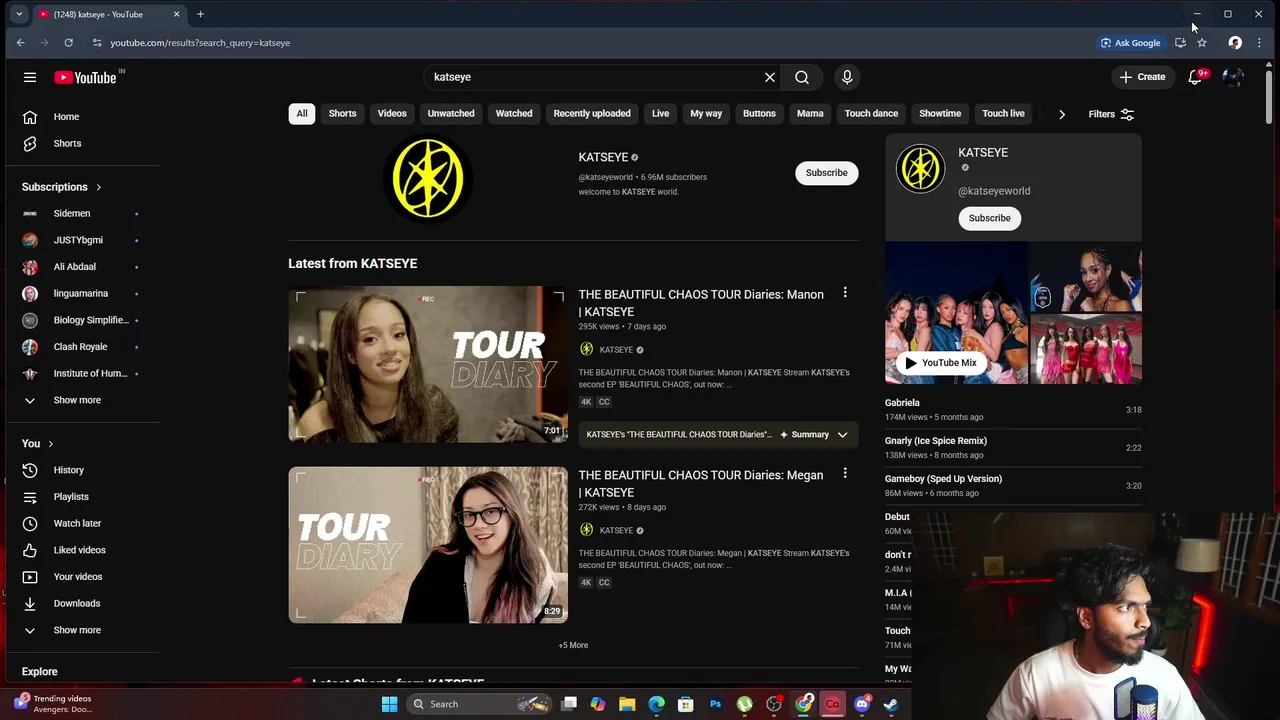Subscribe to KATSEYE in channel result
The image size is (1280, 720).
click(x=827, y=173)
